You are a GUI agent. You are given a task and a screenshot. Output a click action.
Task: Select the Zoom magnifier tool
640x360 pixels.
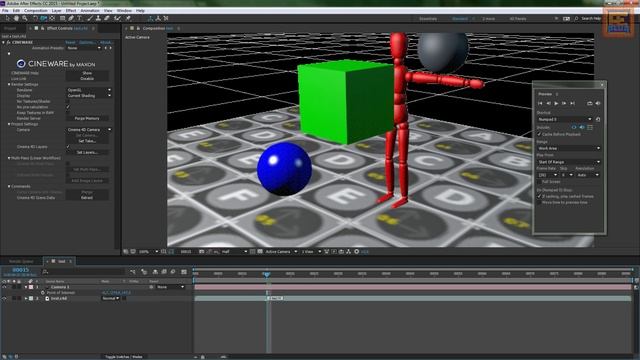25,18
